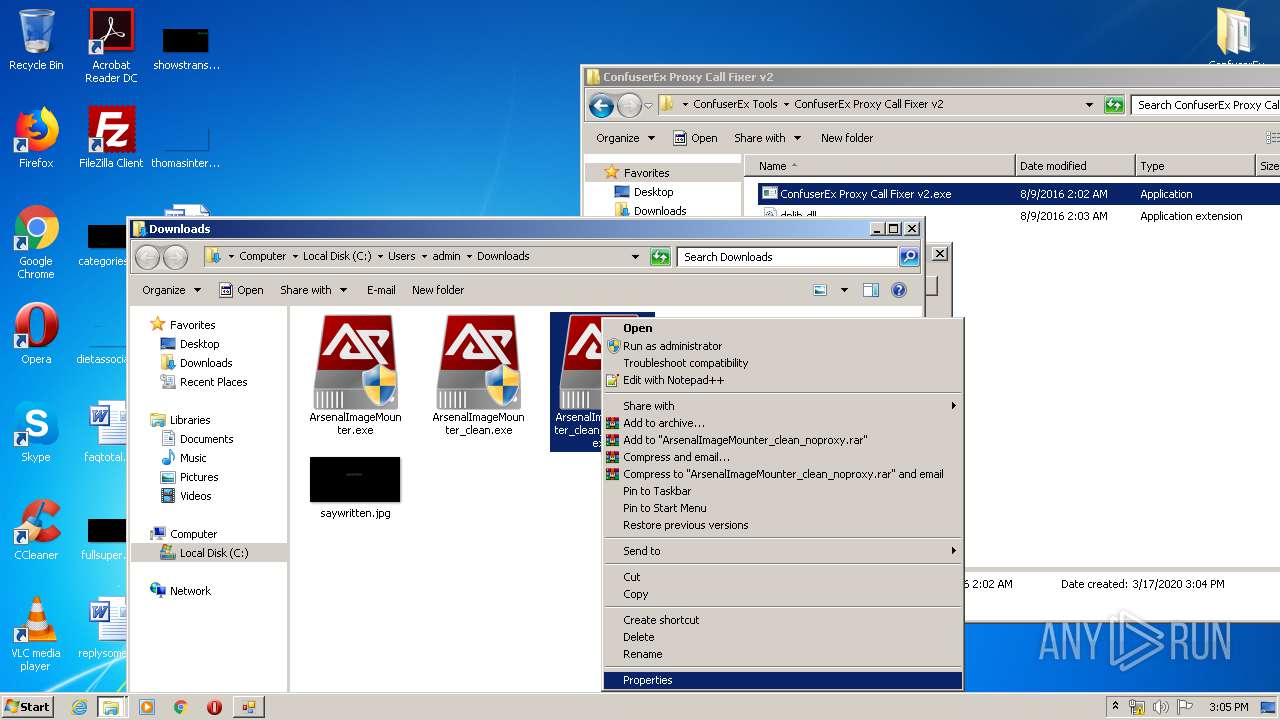Screen dimensions: 1280x720
Task: Choose Add to archive... in context menu
Action: click(783, 423)
